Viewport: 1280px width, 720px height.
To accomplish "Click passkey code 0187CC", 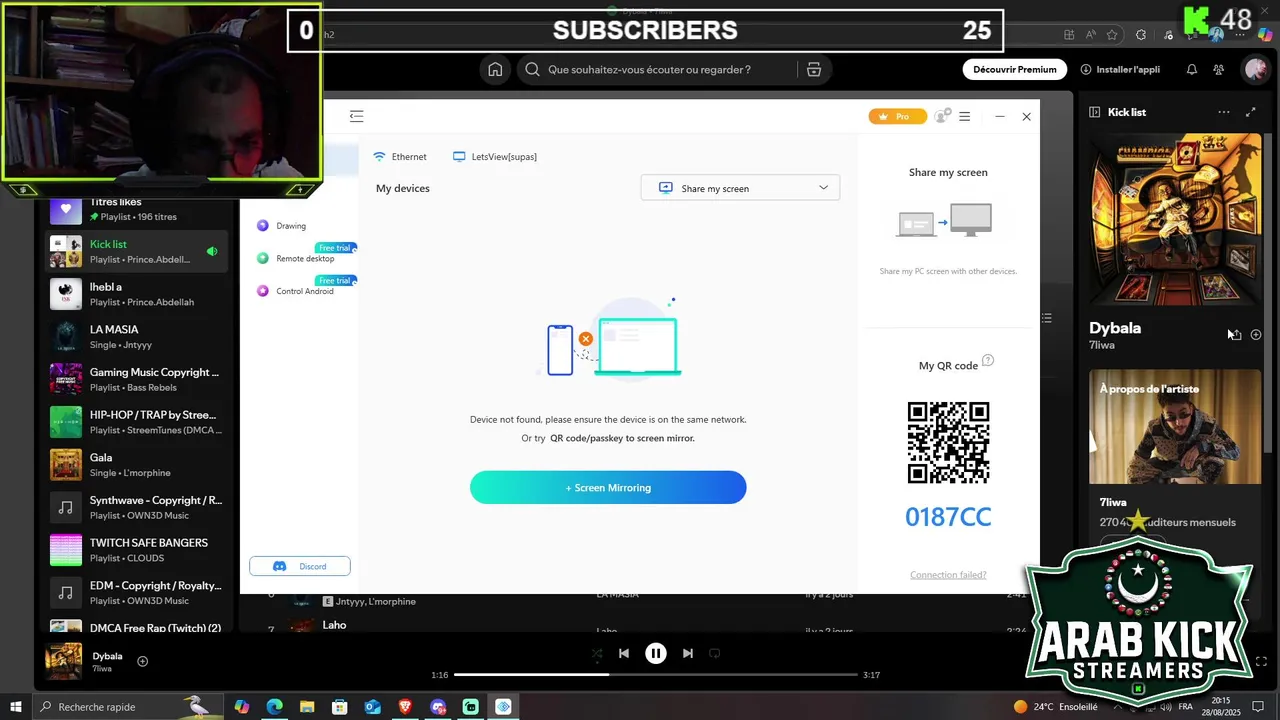I will 948,517.
